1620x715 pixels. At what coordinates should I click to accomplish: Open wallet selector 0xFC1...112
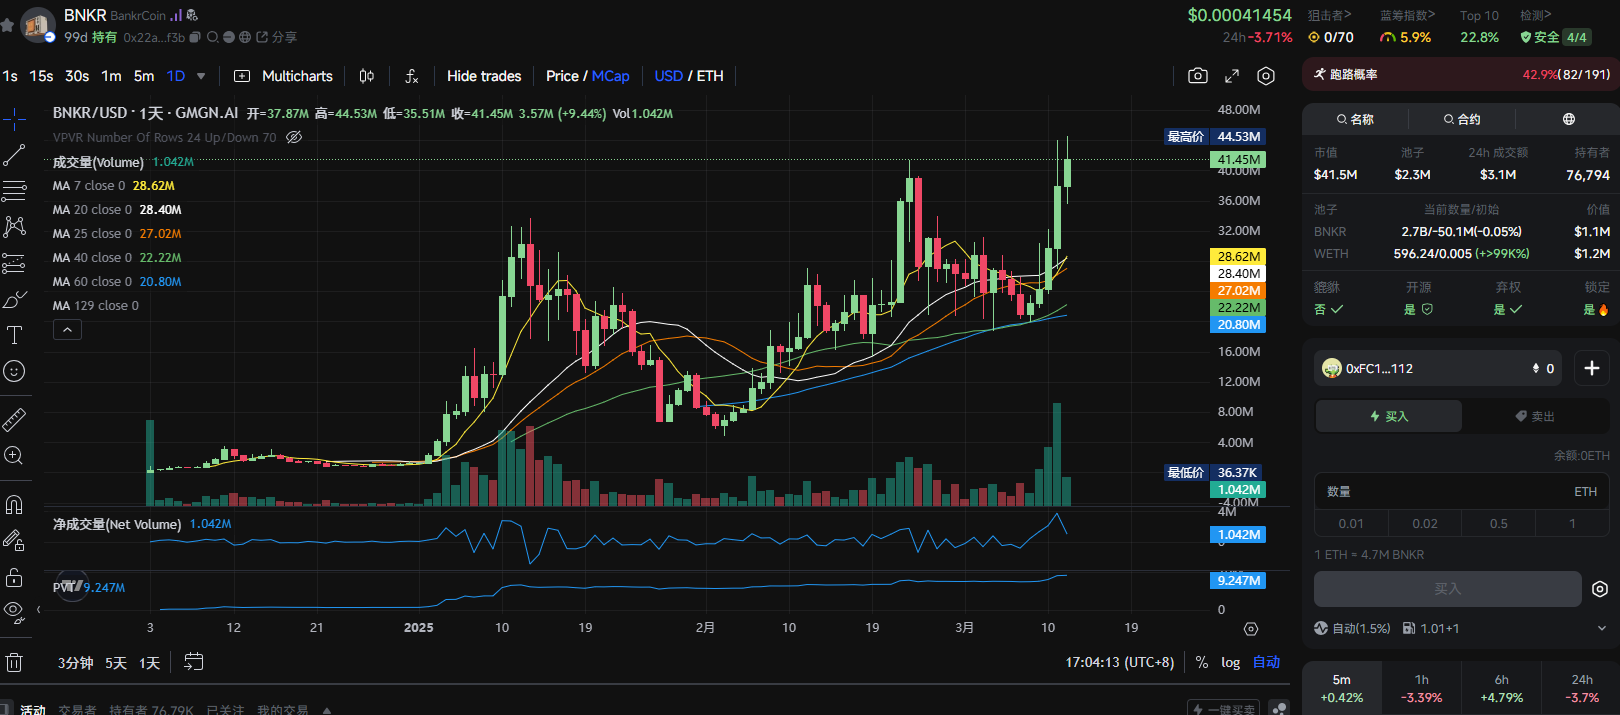1439,368
